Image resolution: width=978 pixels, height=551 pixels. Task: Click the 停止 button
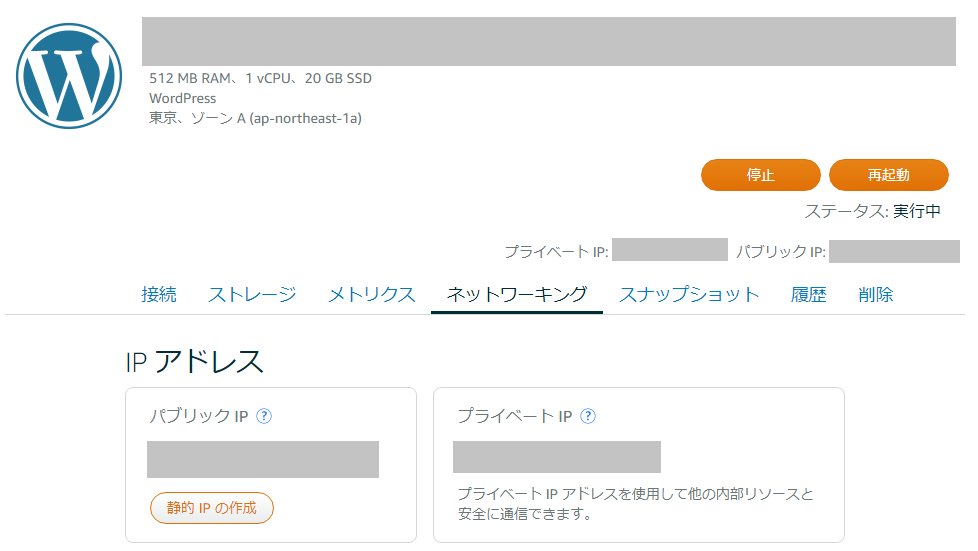coord(761,175)
